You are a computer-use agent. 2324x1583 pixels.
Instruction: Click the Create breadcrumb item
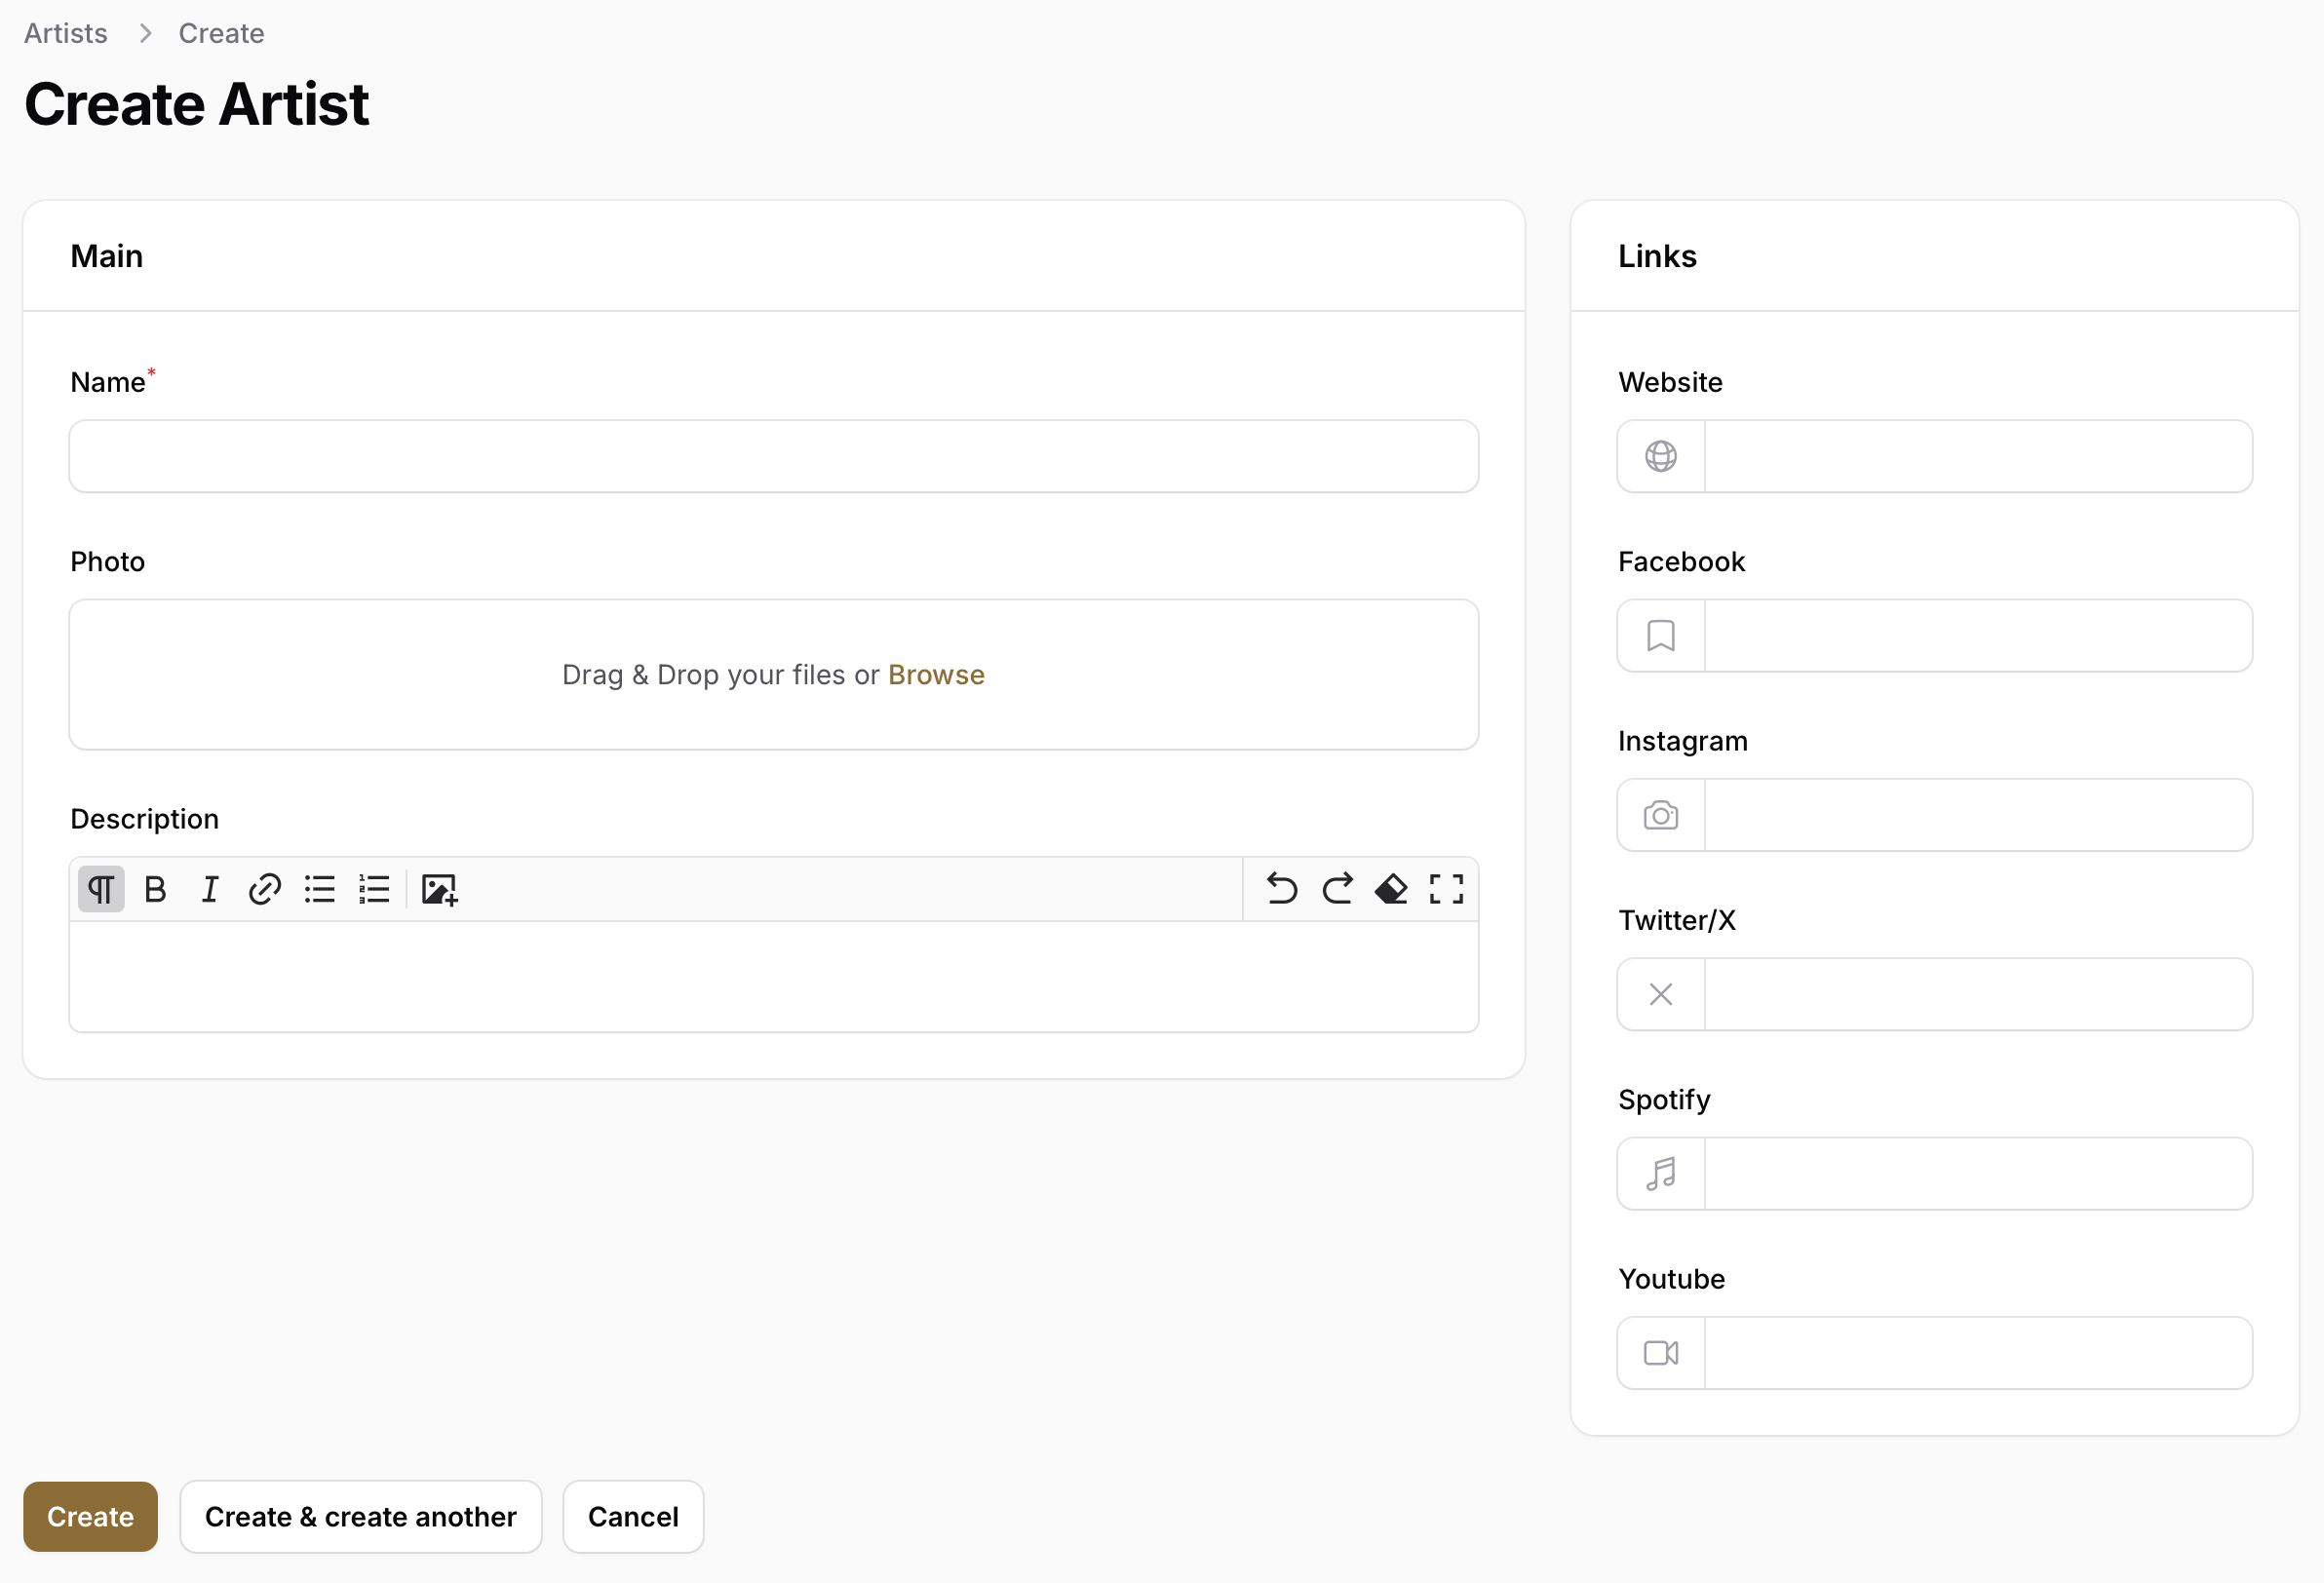pyautogui.click(x=221, y=33)
